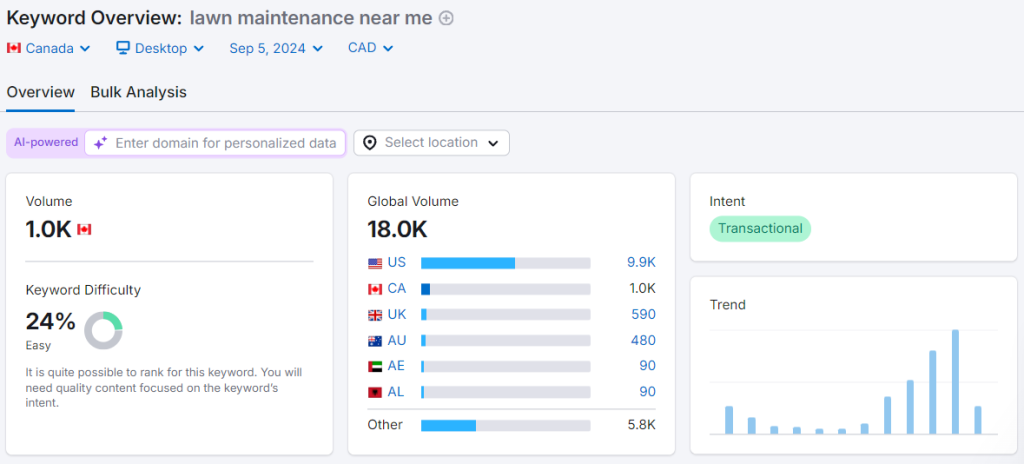Viewport: 1024px width, 464px height.
Task: Click the Keyword Difficulty donut chart
Action: [103, 331]
